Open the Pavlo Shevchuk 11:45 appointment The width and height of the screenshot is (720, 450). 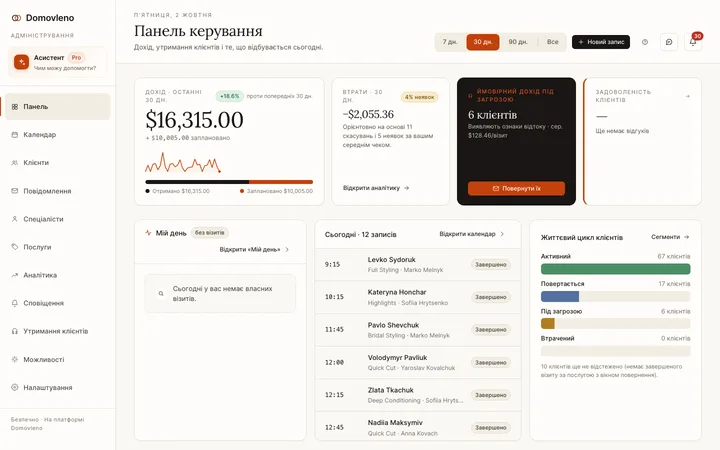[x=418, y=330]
